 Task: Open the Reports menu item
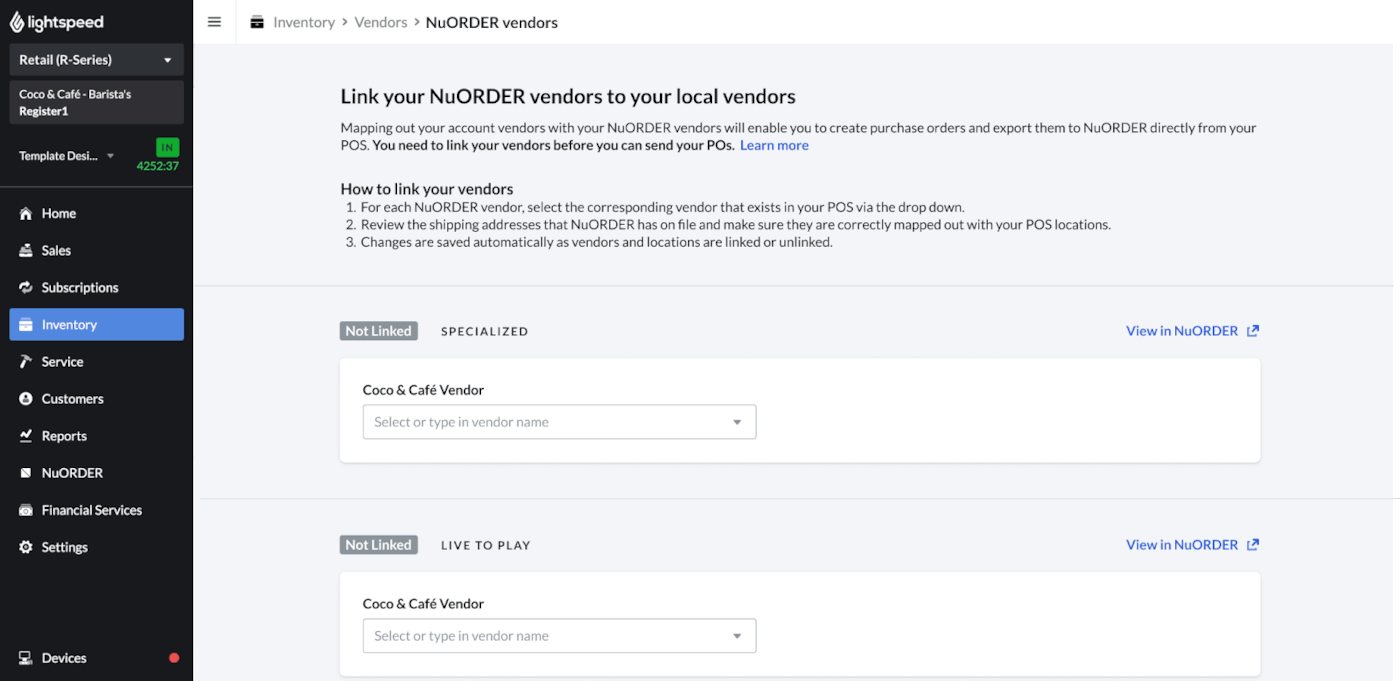click(96, 436)
